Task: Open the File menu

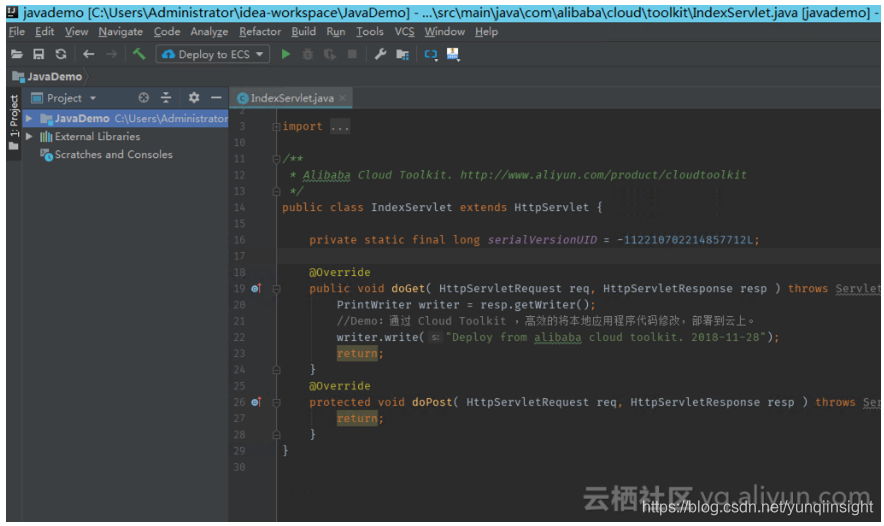Action: (x=17, y=32)
